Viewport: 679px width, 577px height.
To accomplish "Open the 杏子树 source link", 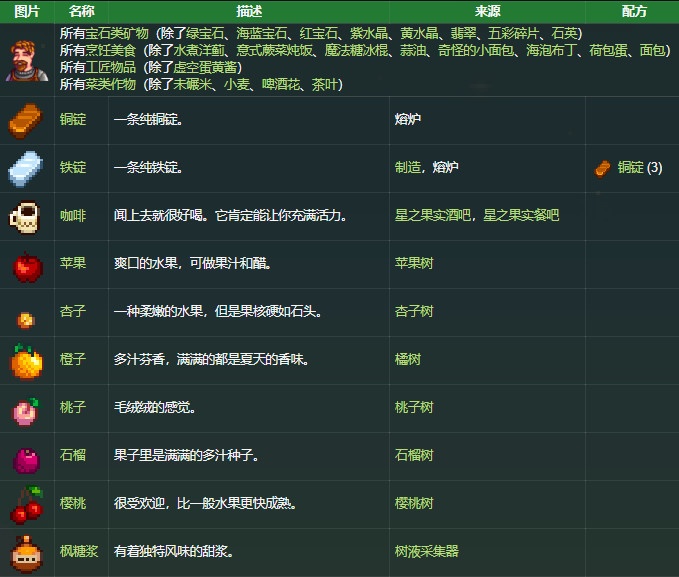I will (414, 311).
